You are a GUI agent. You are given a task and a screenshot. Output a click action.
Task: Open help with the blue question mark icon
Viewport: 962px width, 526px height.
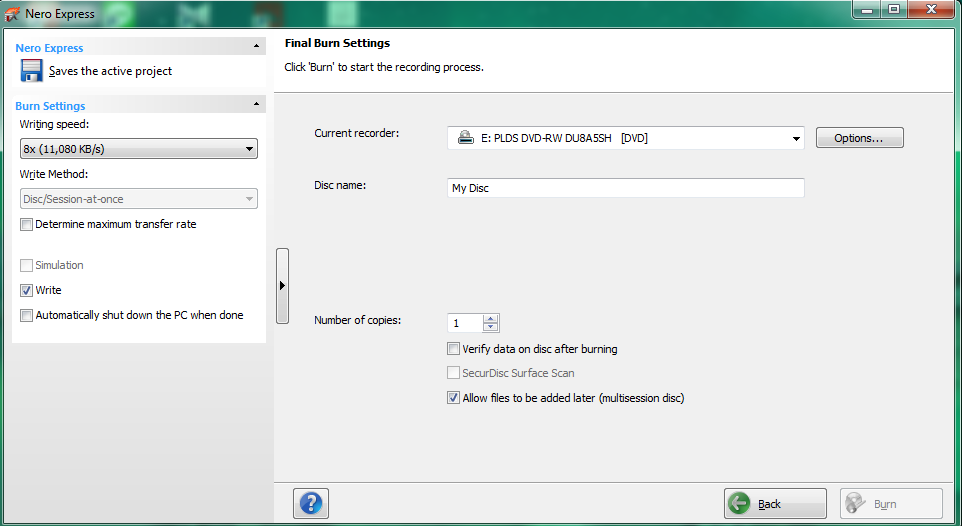pyautogui.click(x=311, y=503)
